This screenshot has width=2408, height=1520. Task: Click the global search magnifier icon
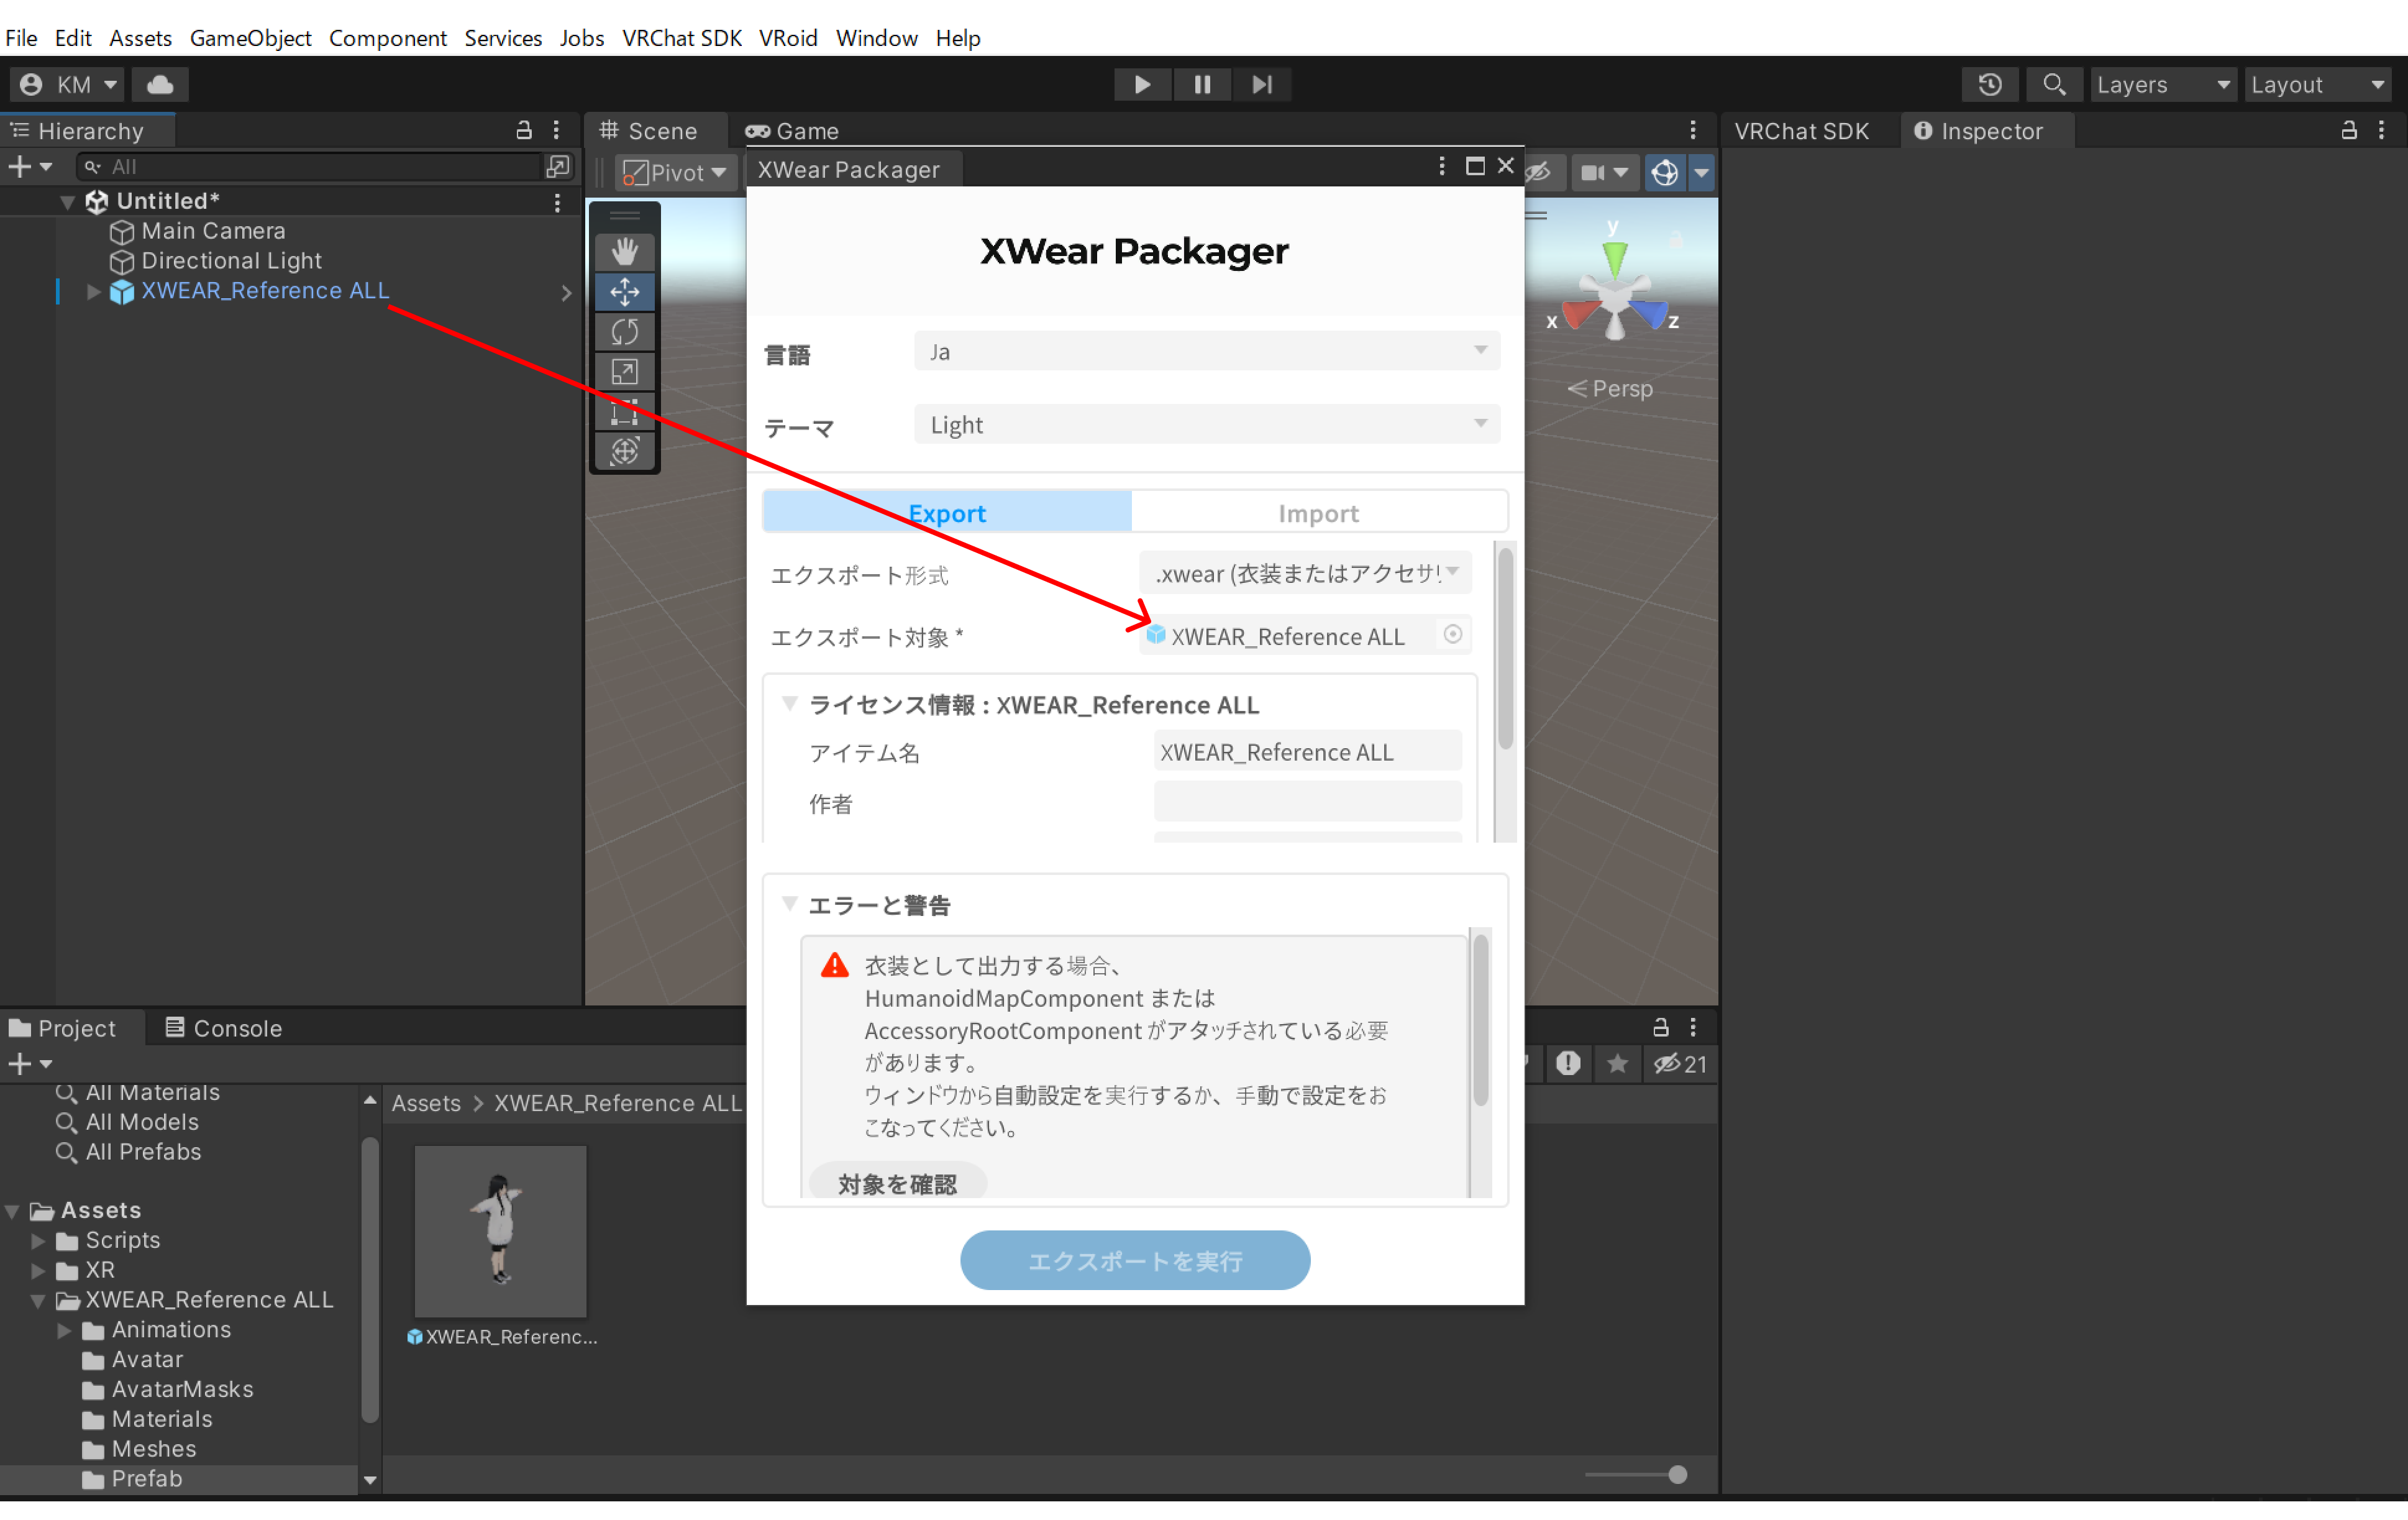[2054, 84]
